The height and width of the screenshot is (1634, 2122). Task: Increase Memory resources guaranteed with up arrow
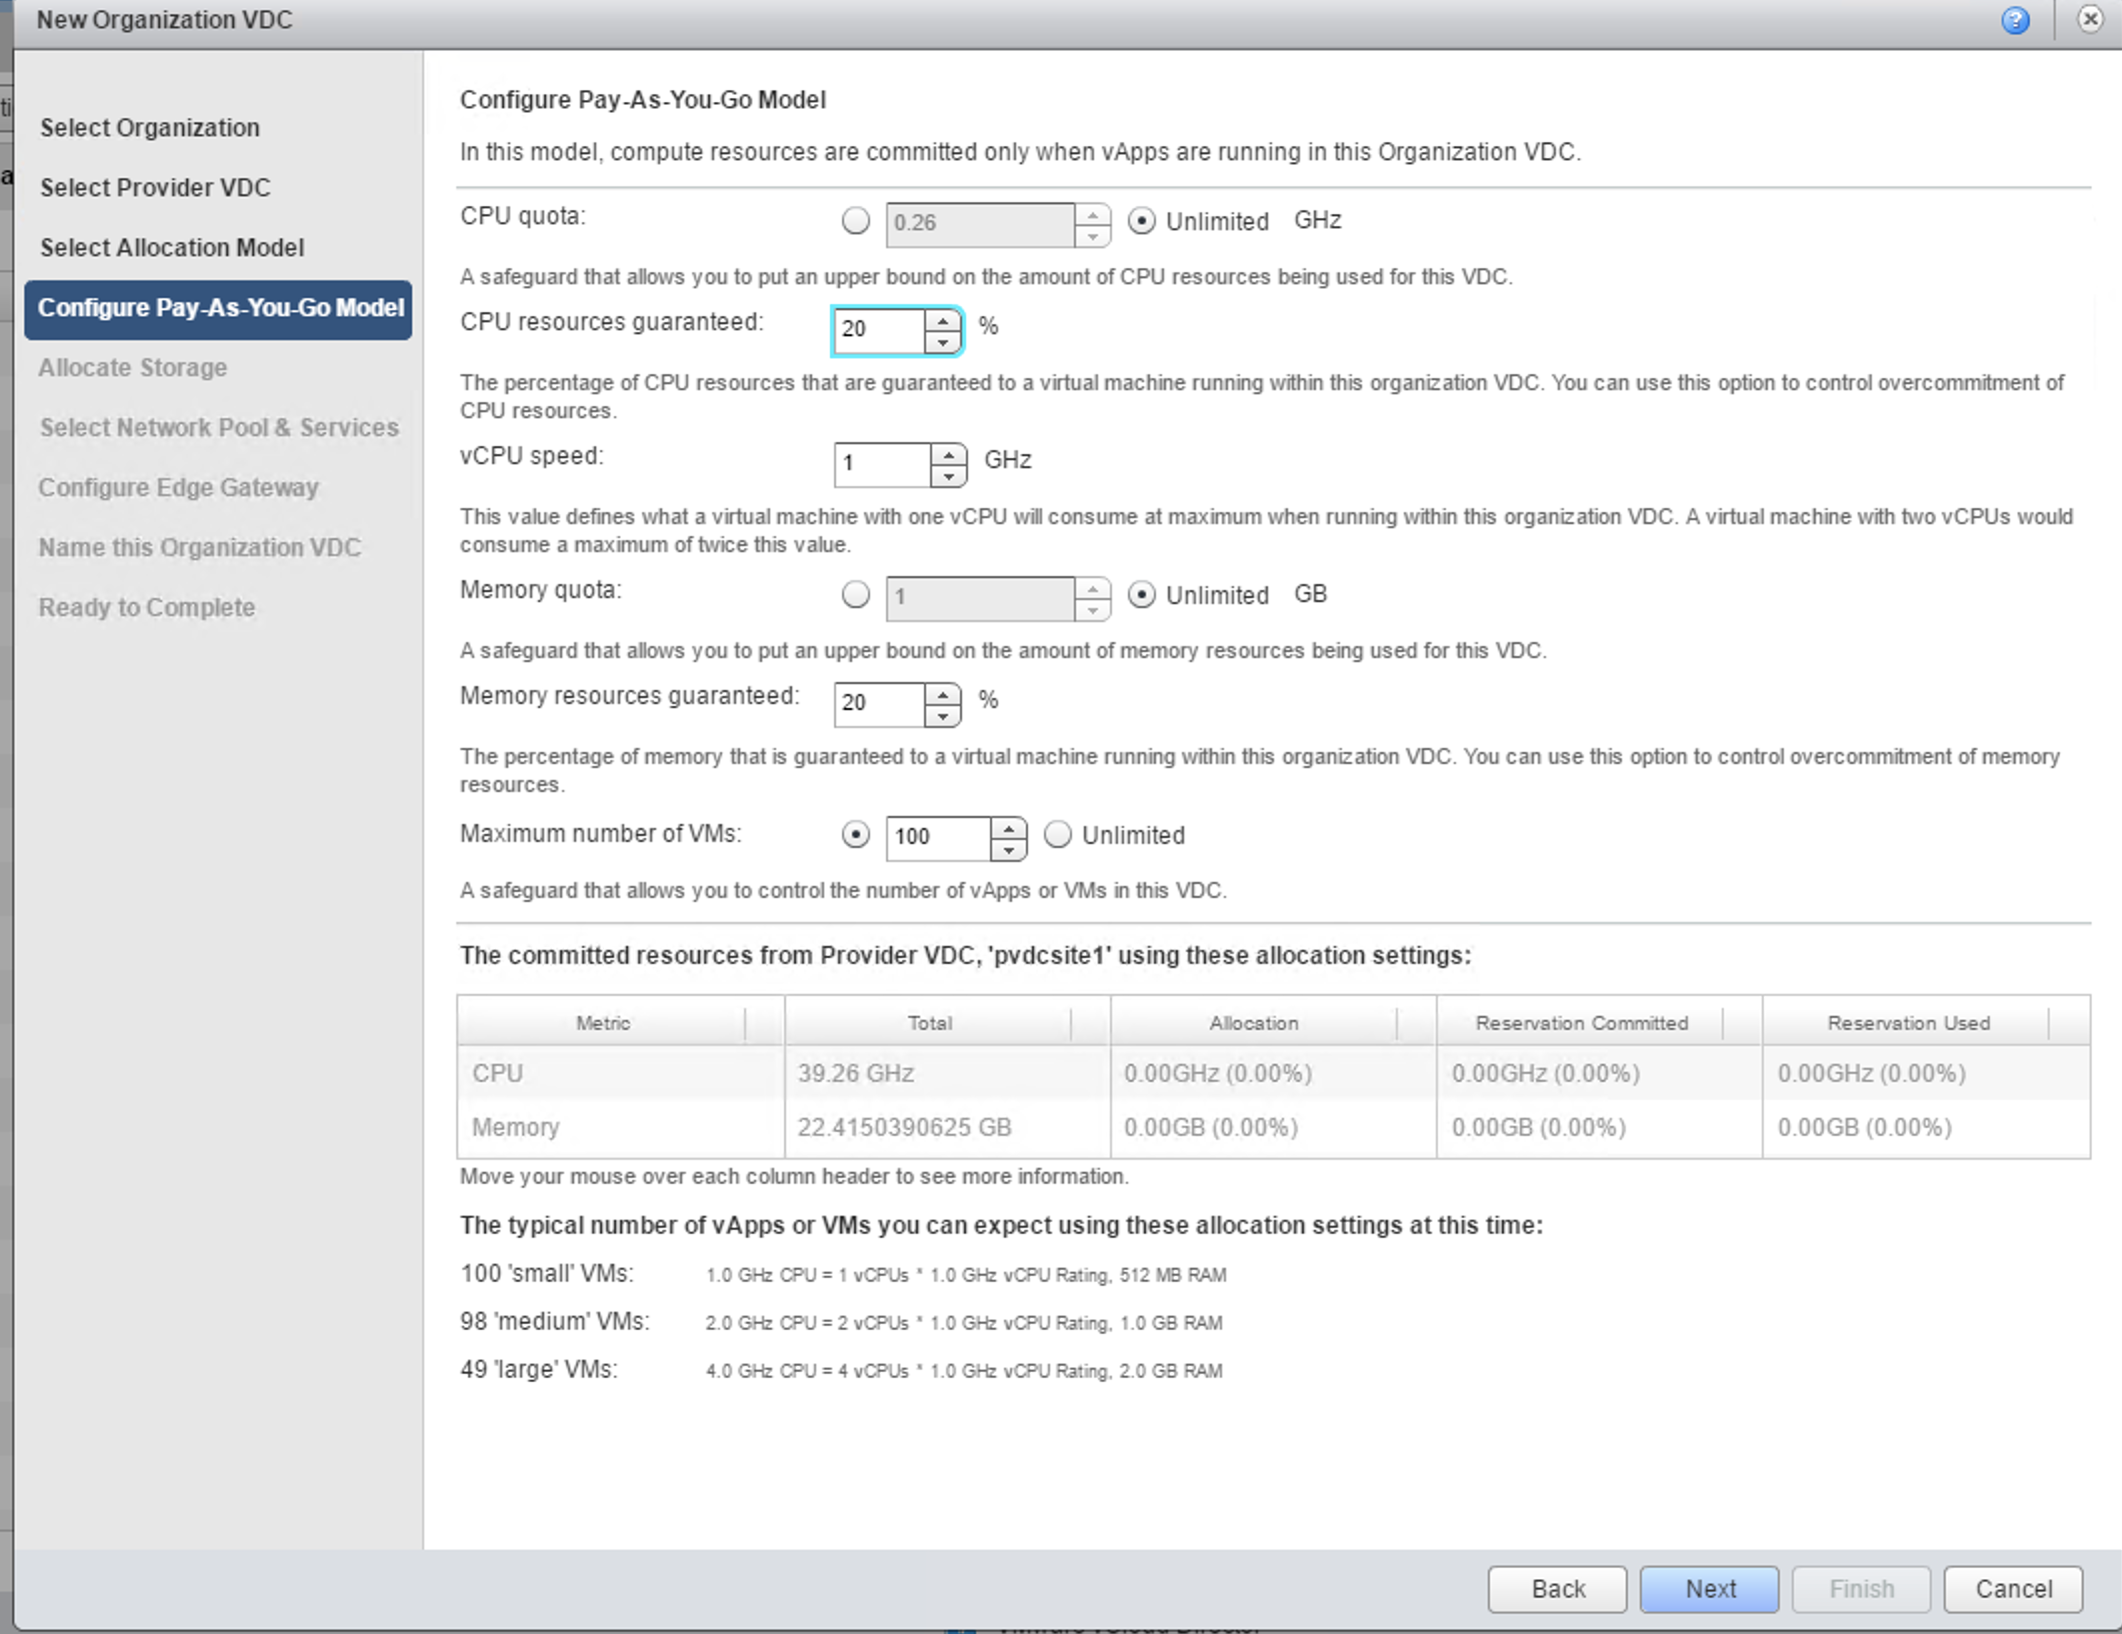point(942,694)
